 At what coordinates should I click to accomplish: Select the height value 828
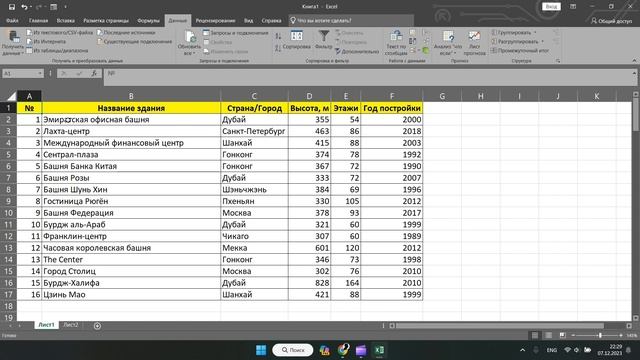pos(309,283)
